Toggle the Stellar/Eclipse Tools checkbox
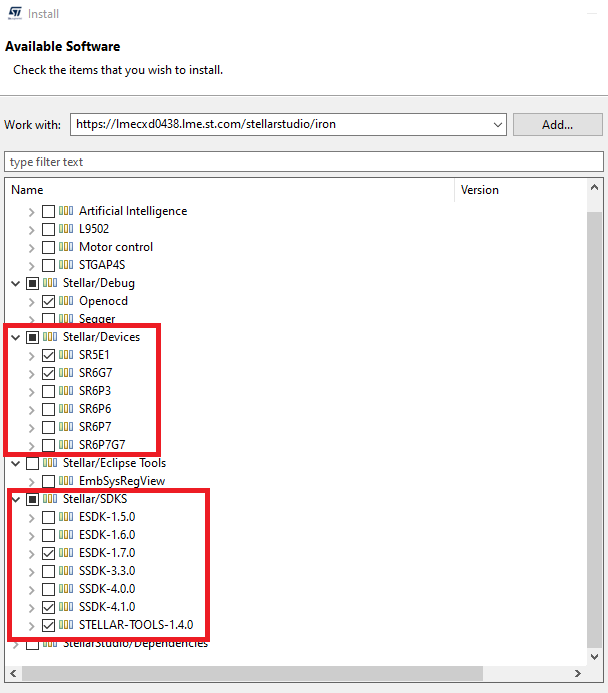The height and width of the screenshot is (693, 608). point(32,463)
